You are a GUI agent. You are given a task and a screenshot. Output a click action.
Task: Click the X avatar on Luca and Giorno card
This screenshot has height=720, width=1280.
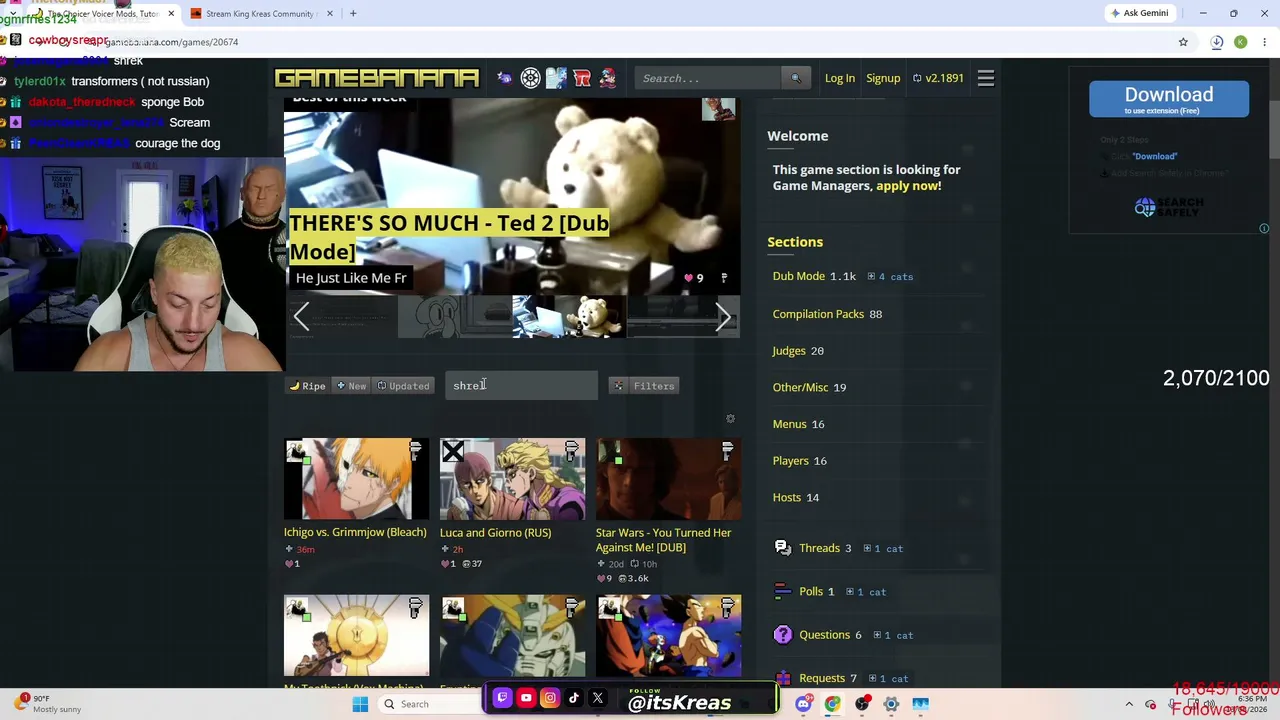453,452
